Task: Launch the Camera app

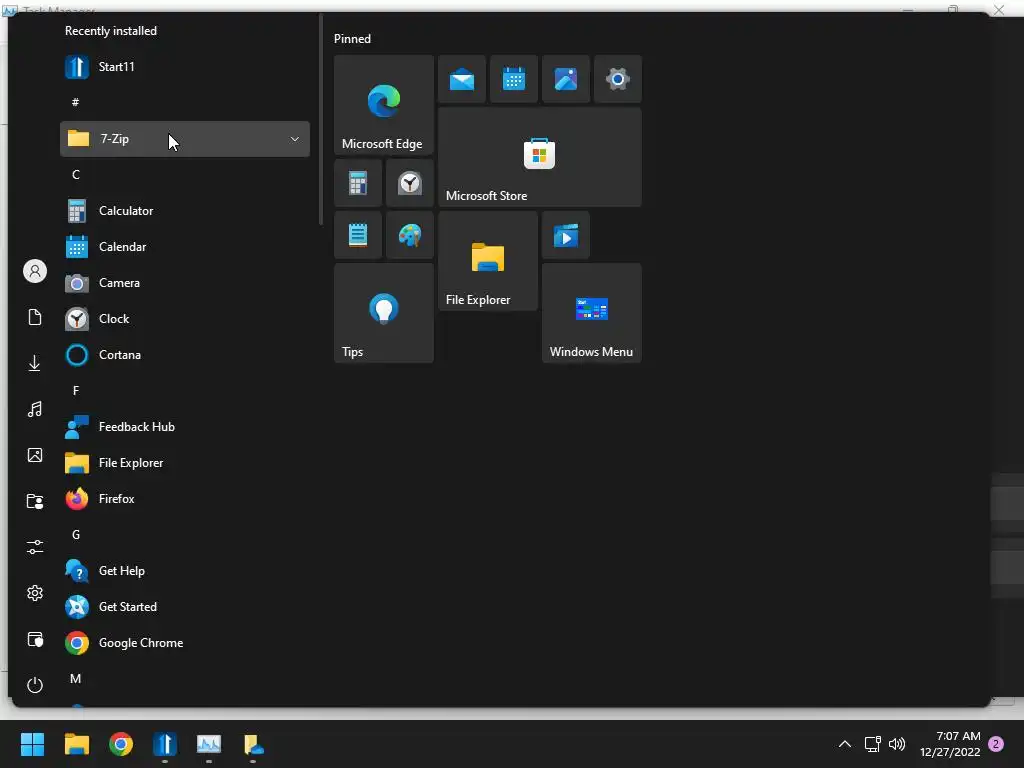Action: [x=185, y=283]
